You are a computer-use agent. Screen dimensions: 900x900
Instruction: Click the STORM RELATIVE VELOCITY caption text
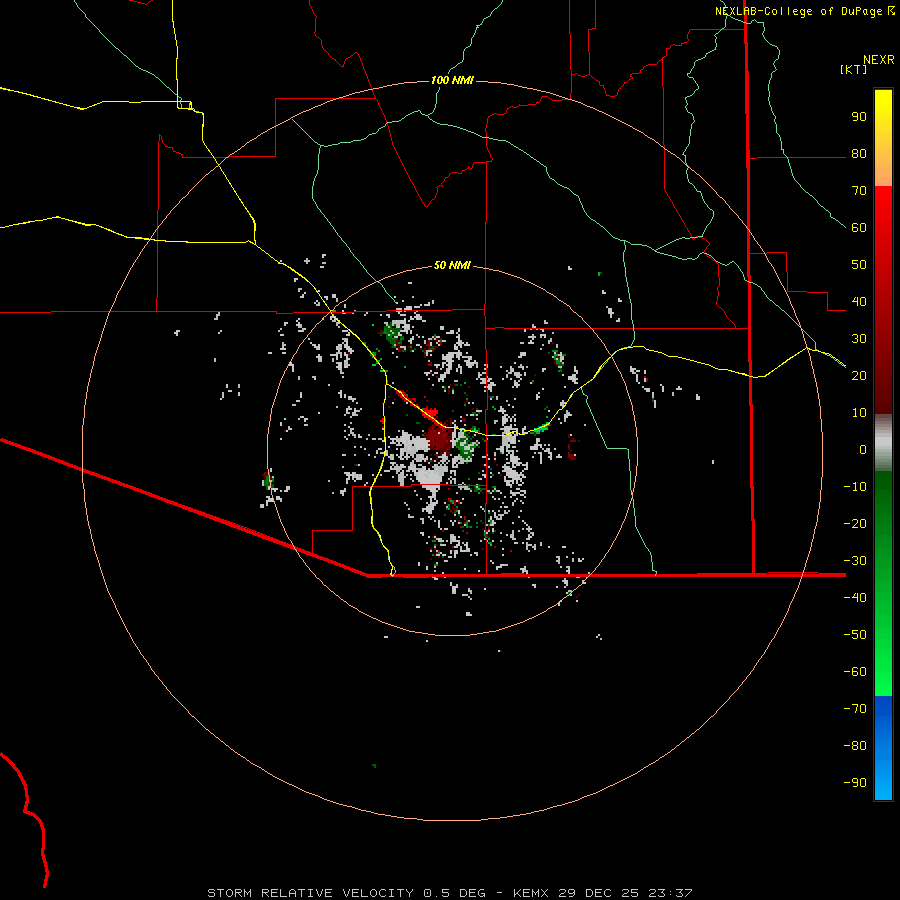click(310, 893)
